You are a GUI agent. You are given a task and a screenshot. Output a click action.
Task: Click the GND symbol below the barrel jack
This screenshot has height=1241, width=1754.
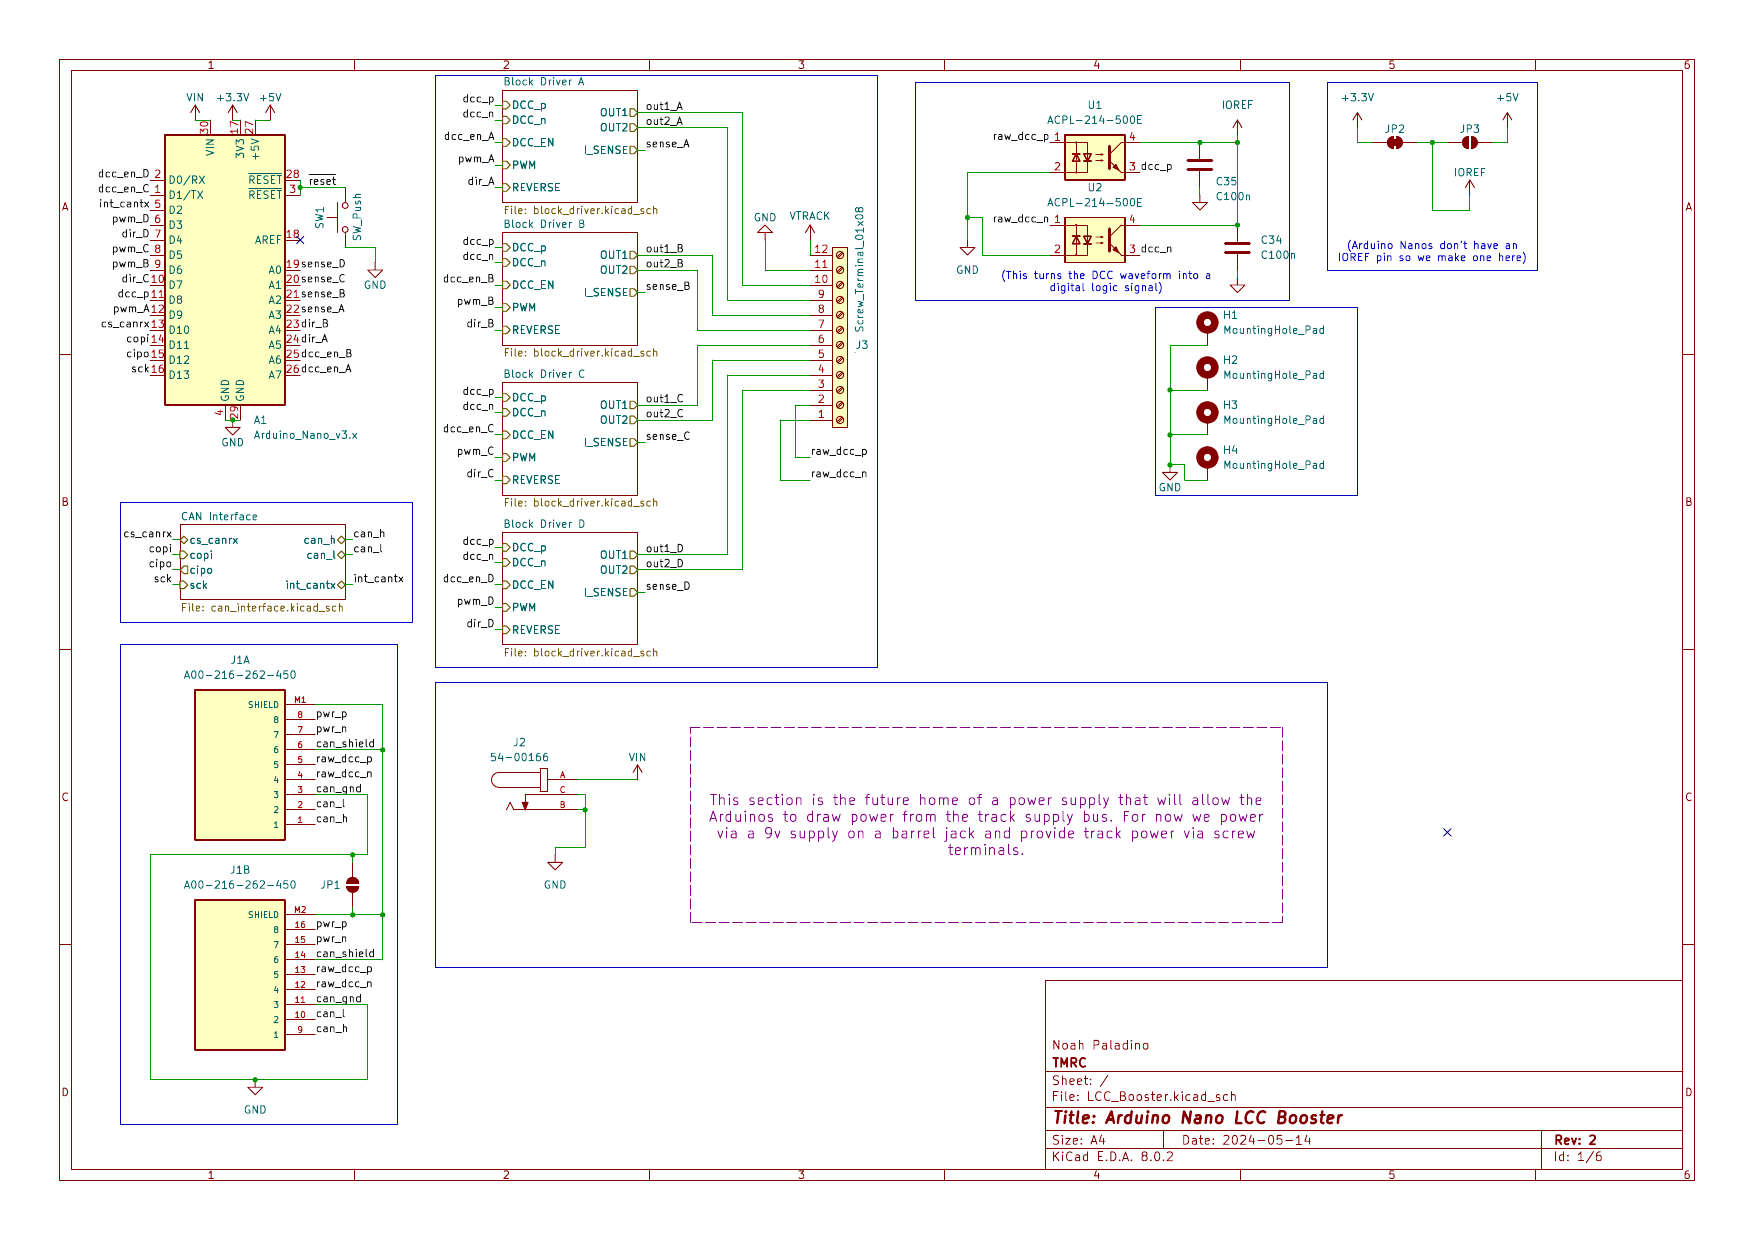555,872
